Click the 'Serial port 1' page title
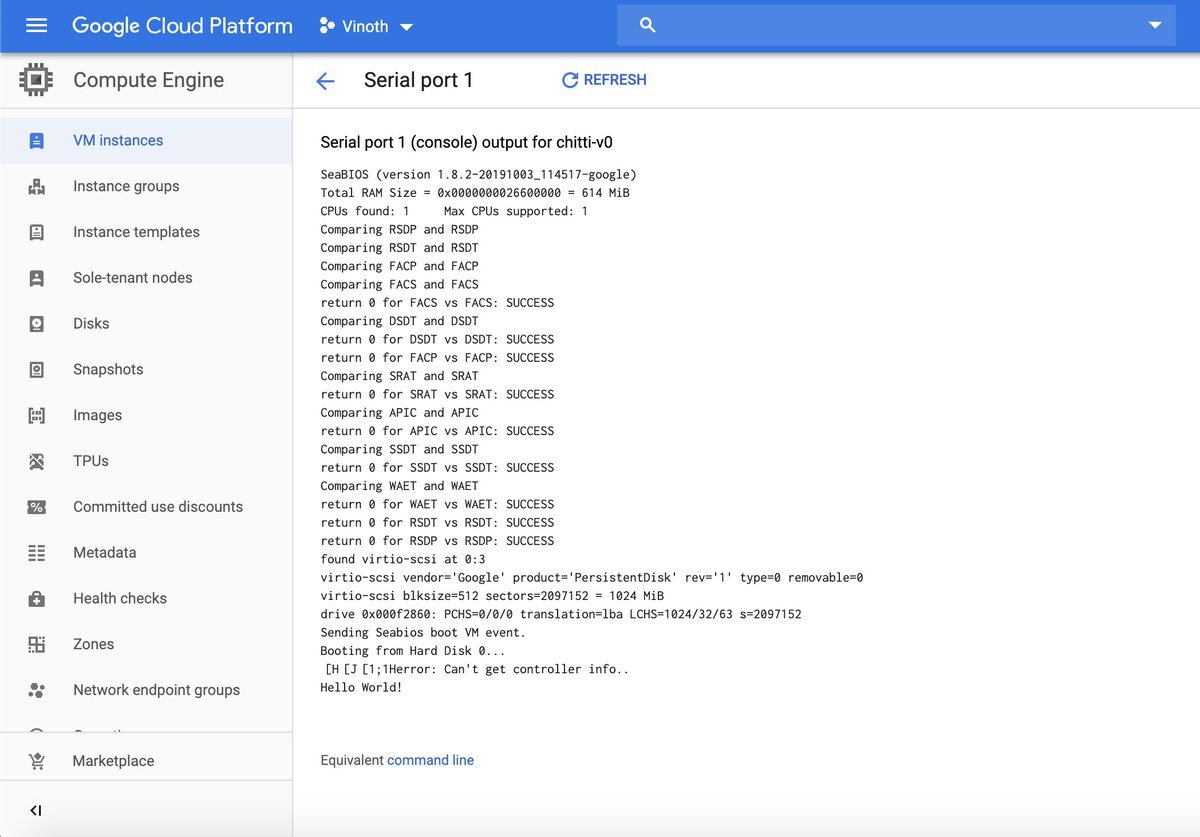The width and height of the screenshot is (1200, 837). point(418,80)
